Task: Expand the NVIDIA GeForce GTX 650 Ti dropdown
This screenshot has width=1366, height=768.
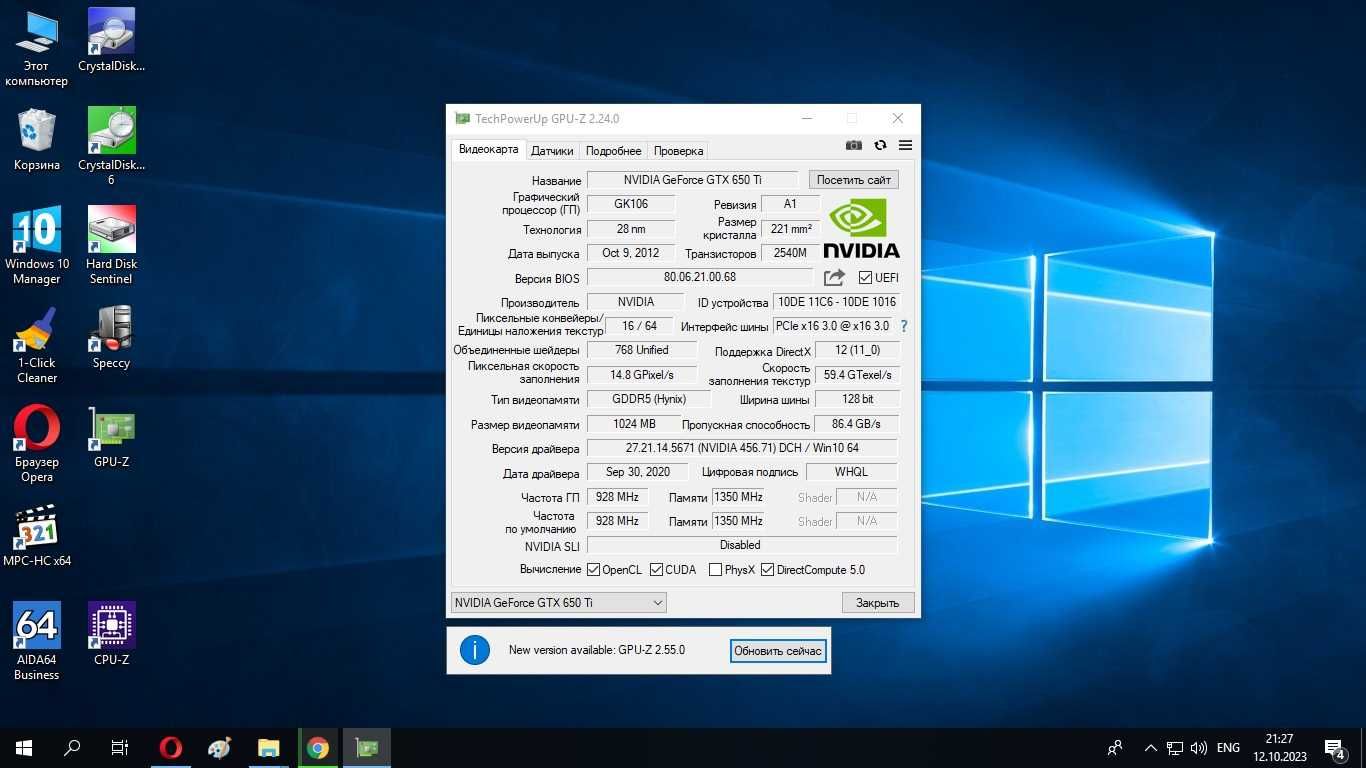Action: 558,602
